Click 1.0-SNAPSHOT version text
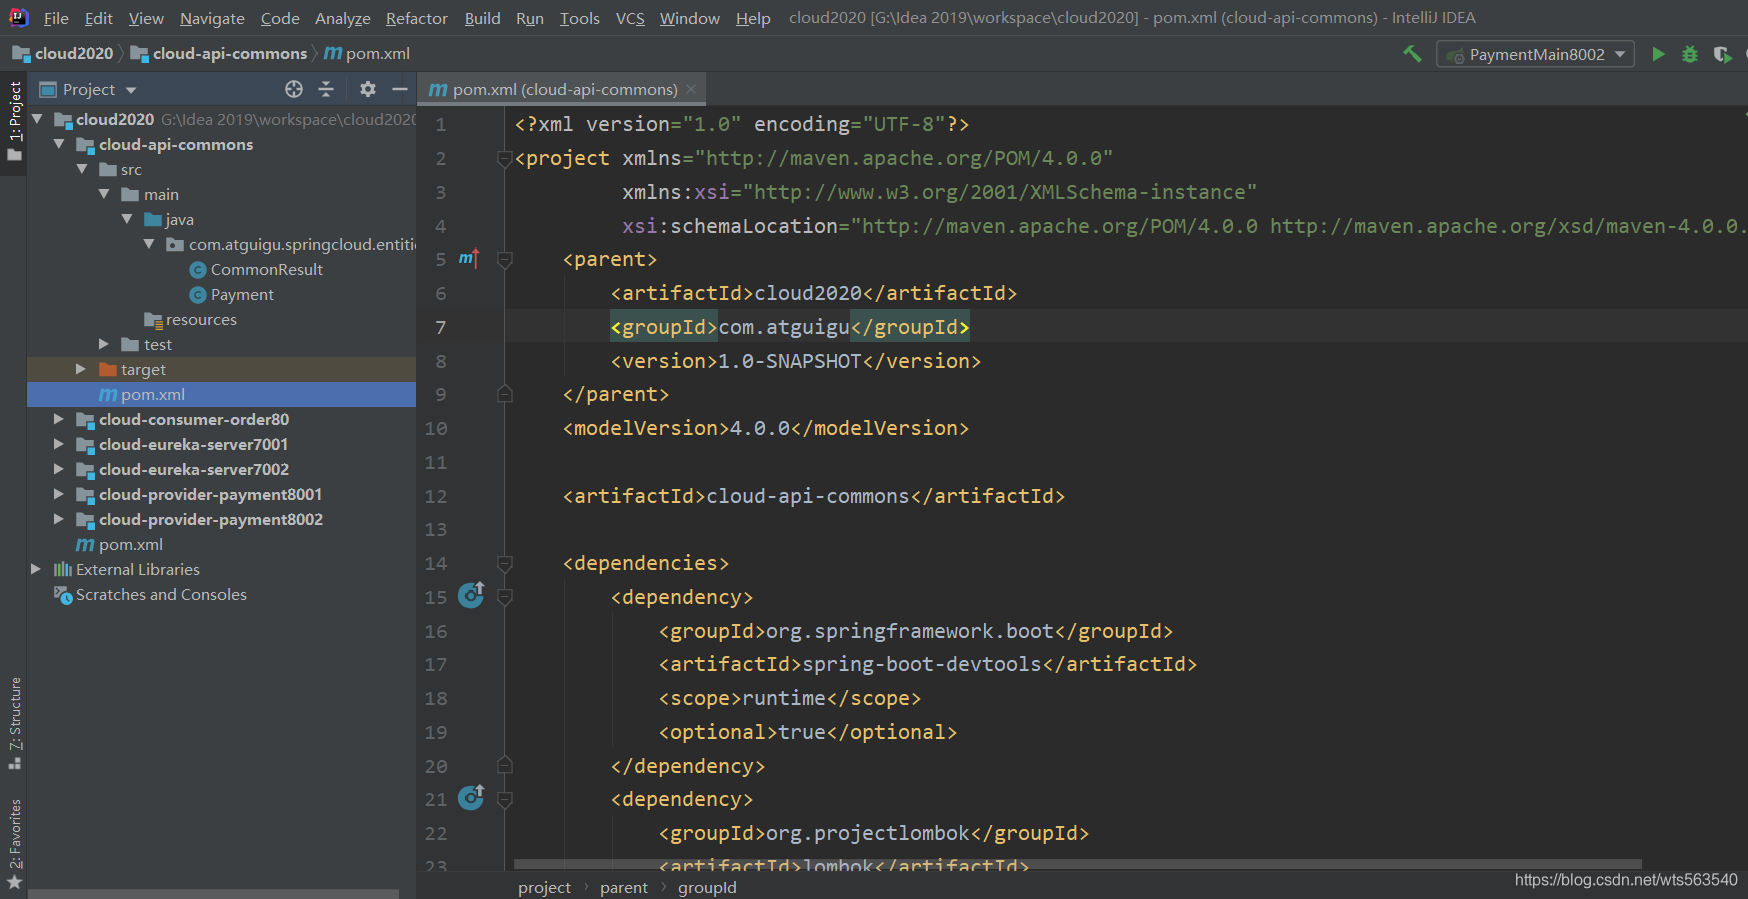1748x899 pixels. click(x=790, y=361)
